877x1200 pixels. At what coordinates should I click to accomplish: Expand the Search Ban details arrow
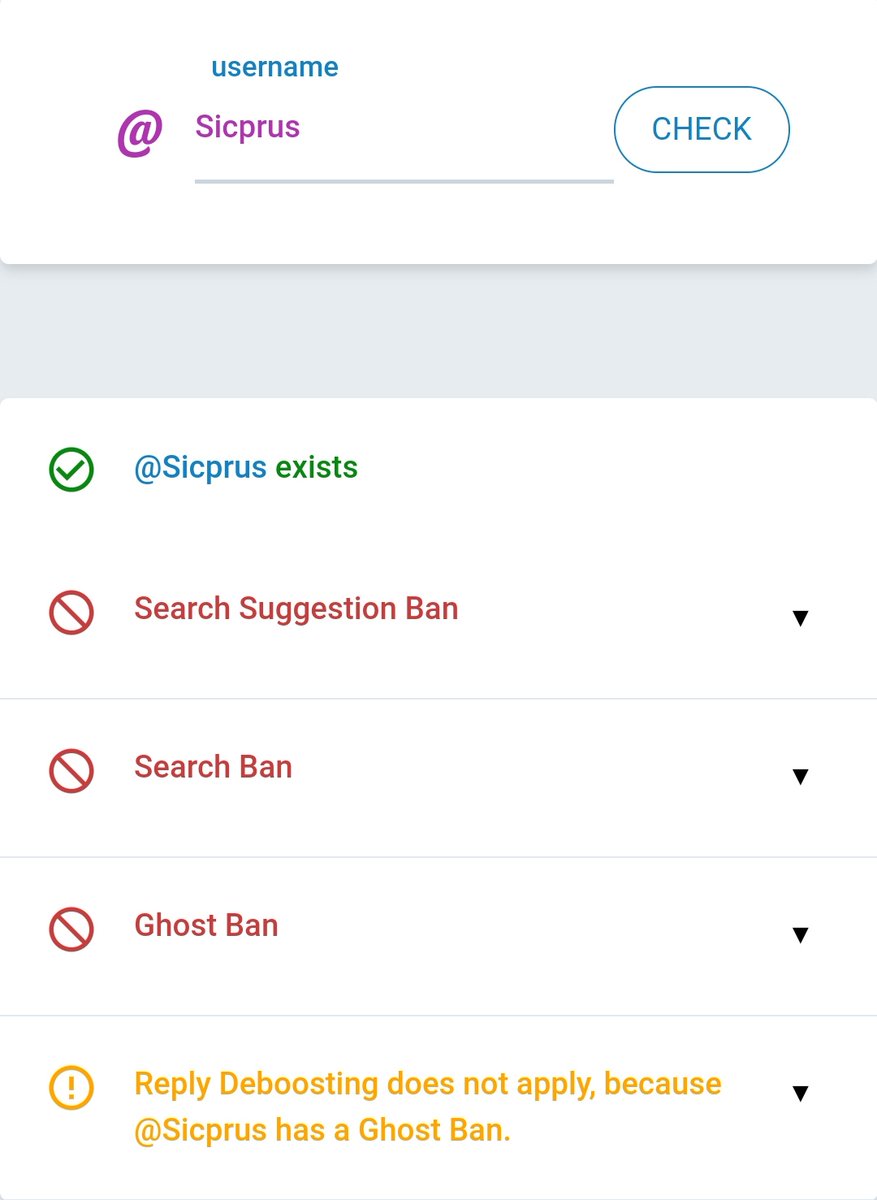(799, 776)
